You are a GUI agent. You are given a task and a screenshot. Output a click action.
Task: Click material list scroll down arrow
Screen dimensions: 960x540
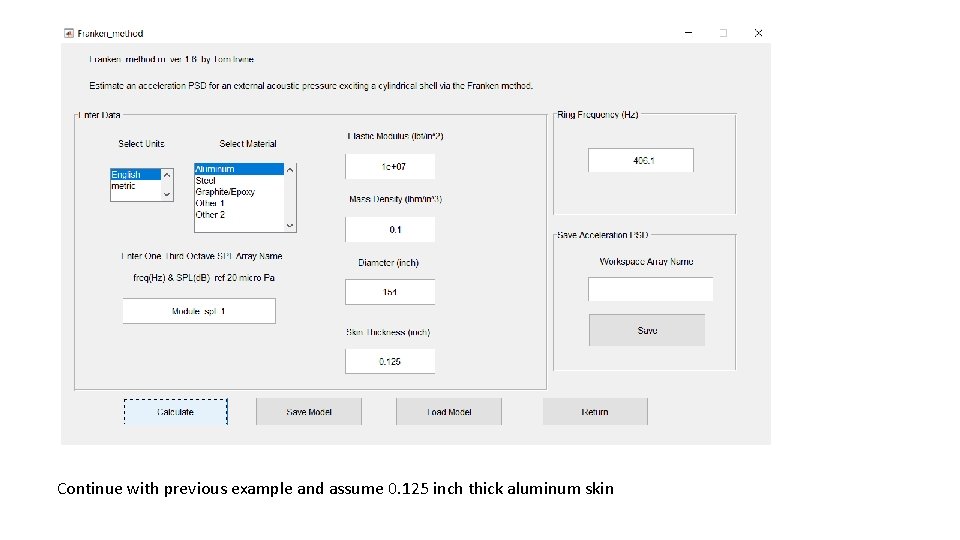tap(290, 226)
